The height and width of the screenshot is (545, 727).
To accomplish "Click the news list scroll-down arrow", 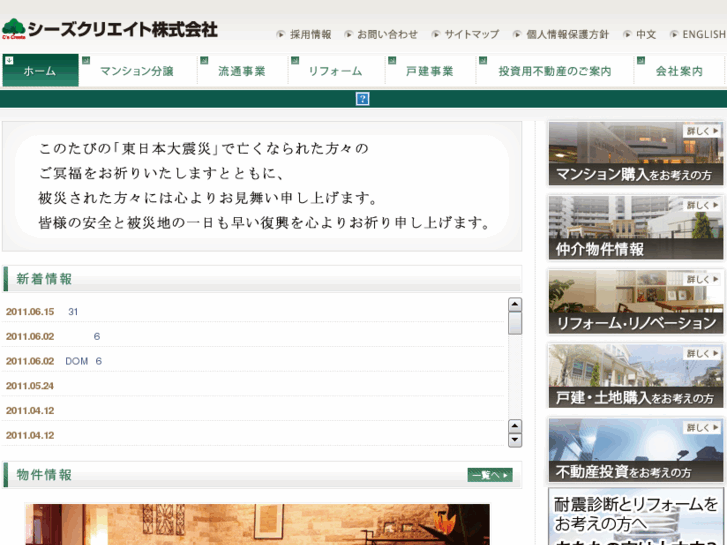I will click(x=515, y=440).
